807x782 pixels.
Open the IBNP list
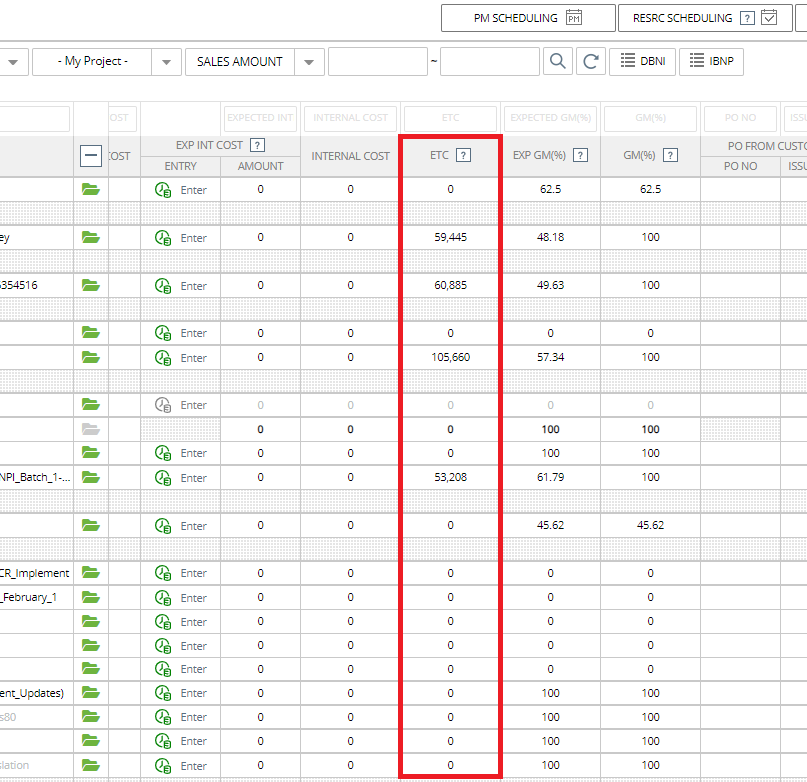[711, 61]
